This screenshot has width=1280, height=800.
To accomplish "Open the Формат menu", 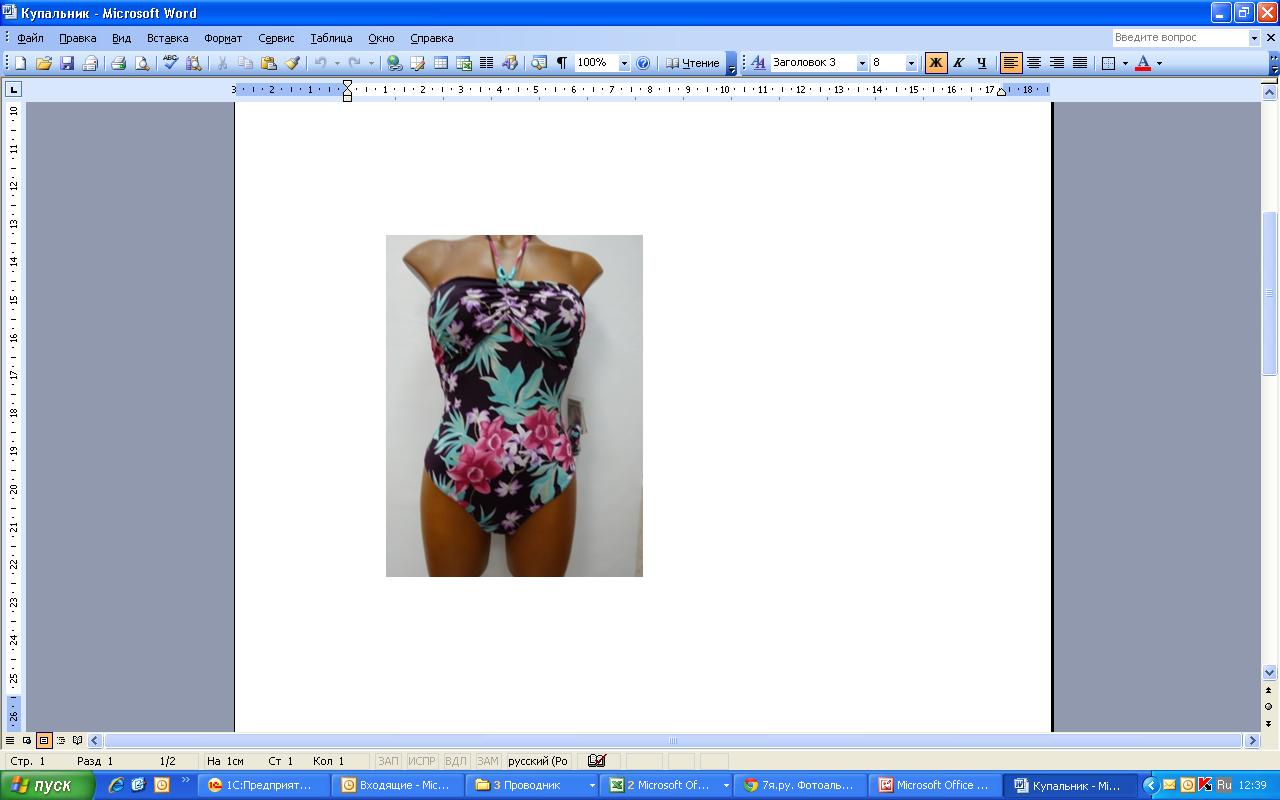I will pos(223,38).
